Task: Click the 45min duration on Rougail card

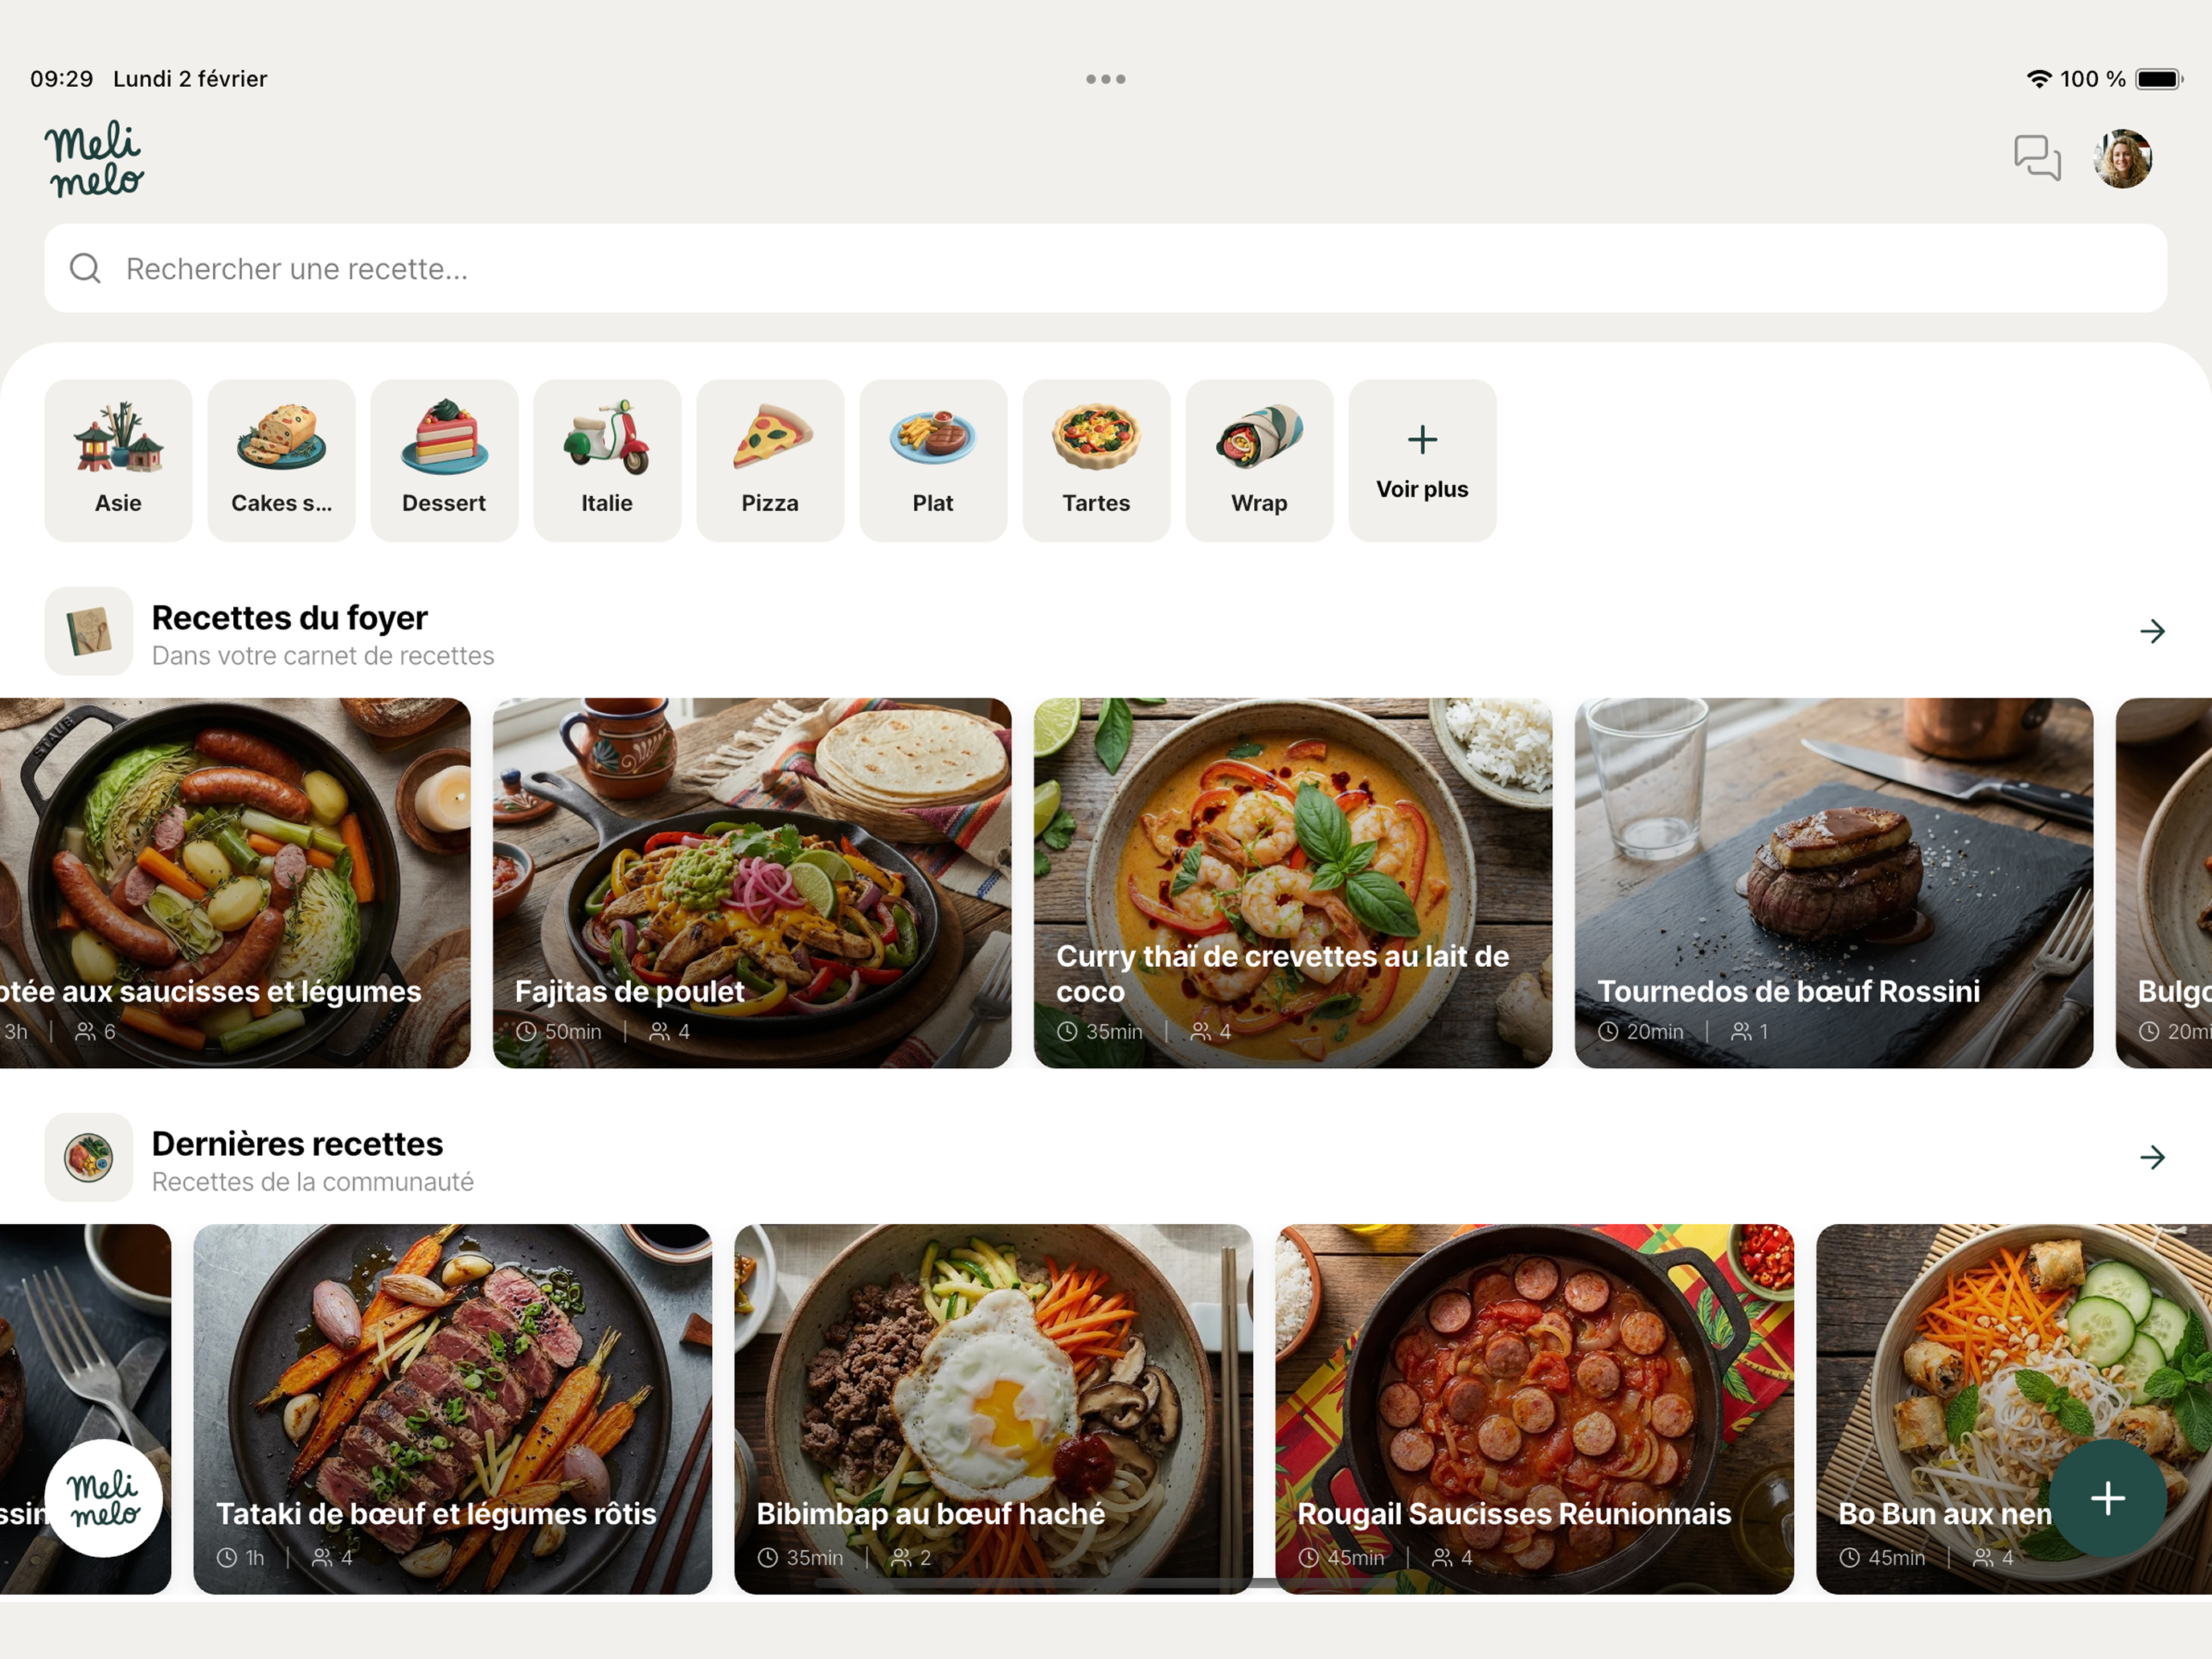Action: coord(1356,1557)
